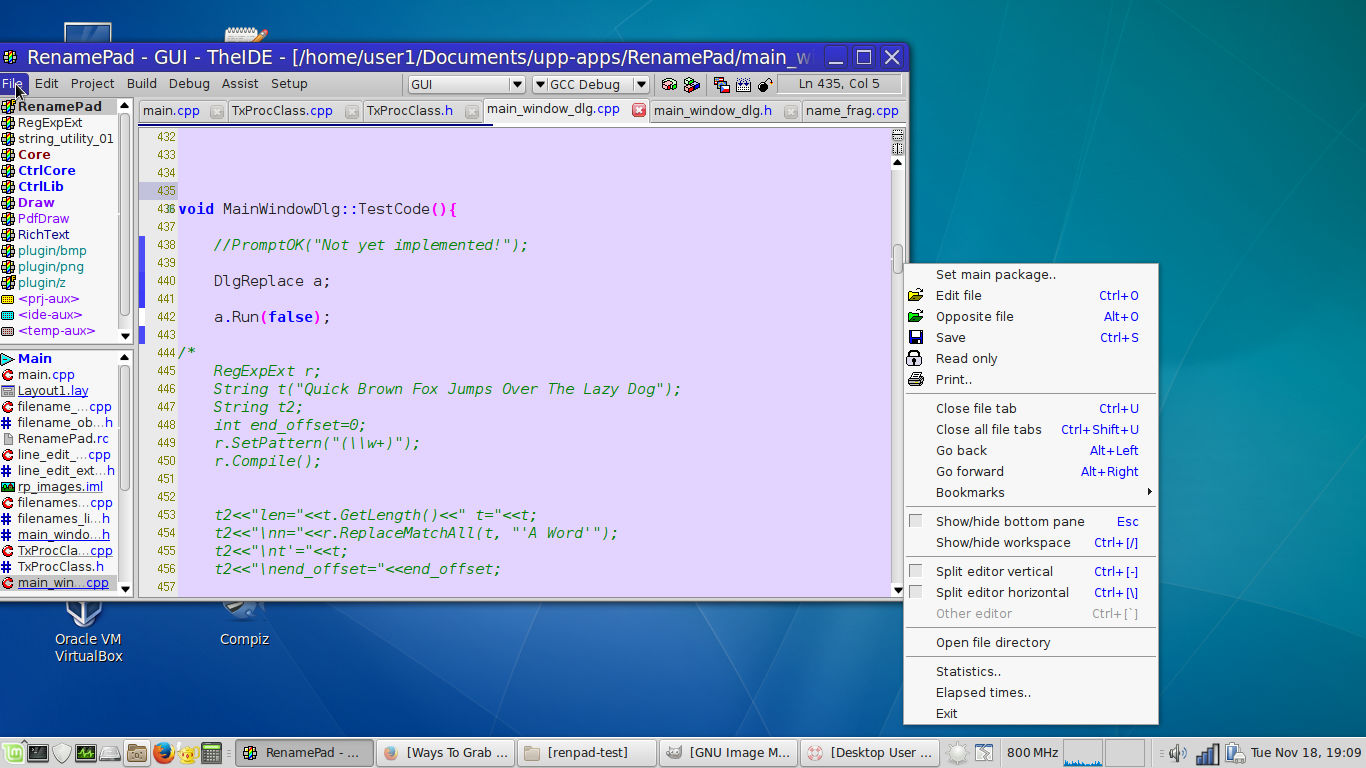This screenshot has width=1366, height=768.
Task: Open the Build menu
Action: point(141,84)
